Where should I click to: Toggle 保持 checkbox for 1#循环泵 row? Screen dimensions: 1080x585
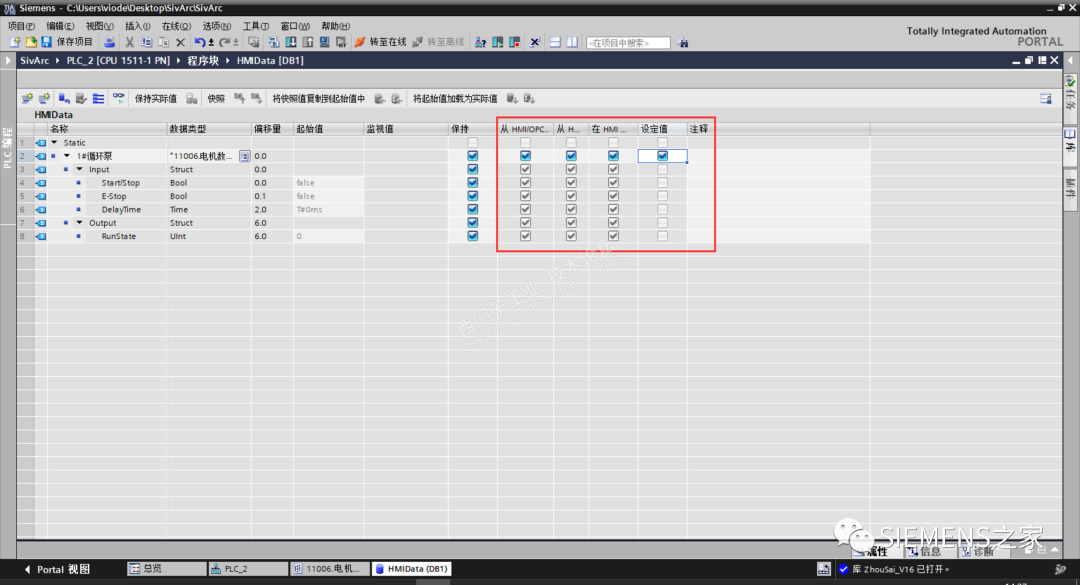(x=472, y=156)
